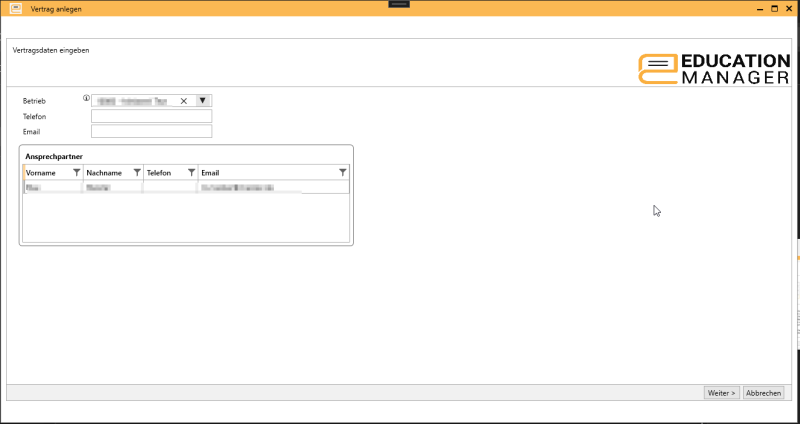Viewport: 800px width, 424px height.
Task: Open the Betrieb dropdown list
Action: pyautogui.click(x=203, y=100)
